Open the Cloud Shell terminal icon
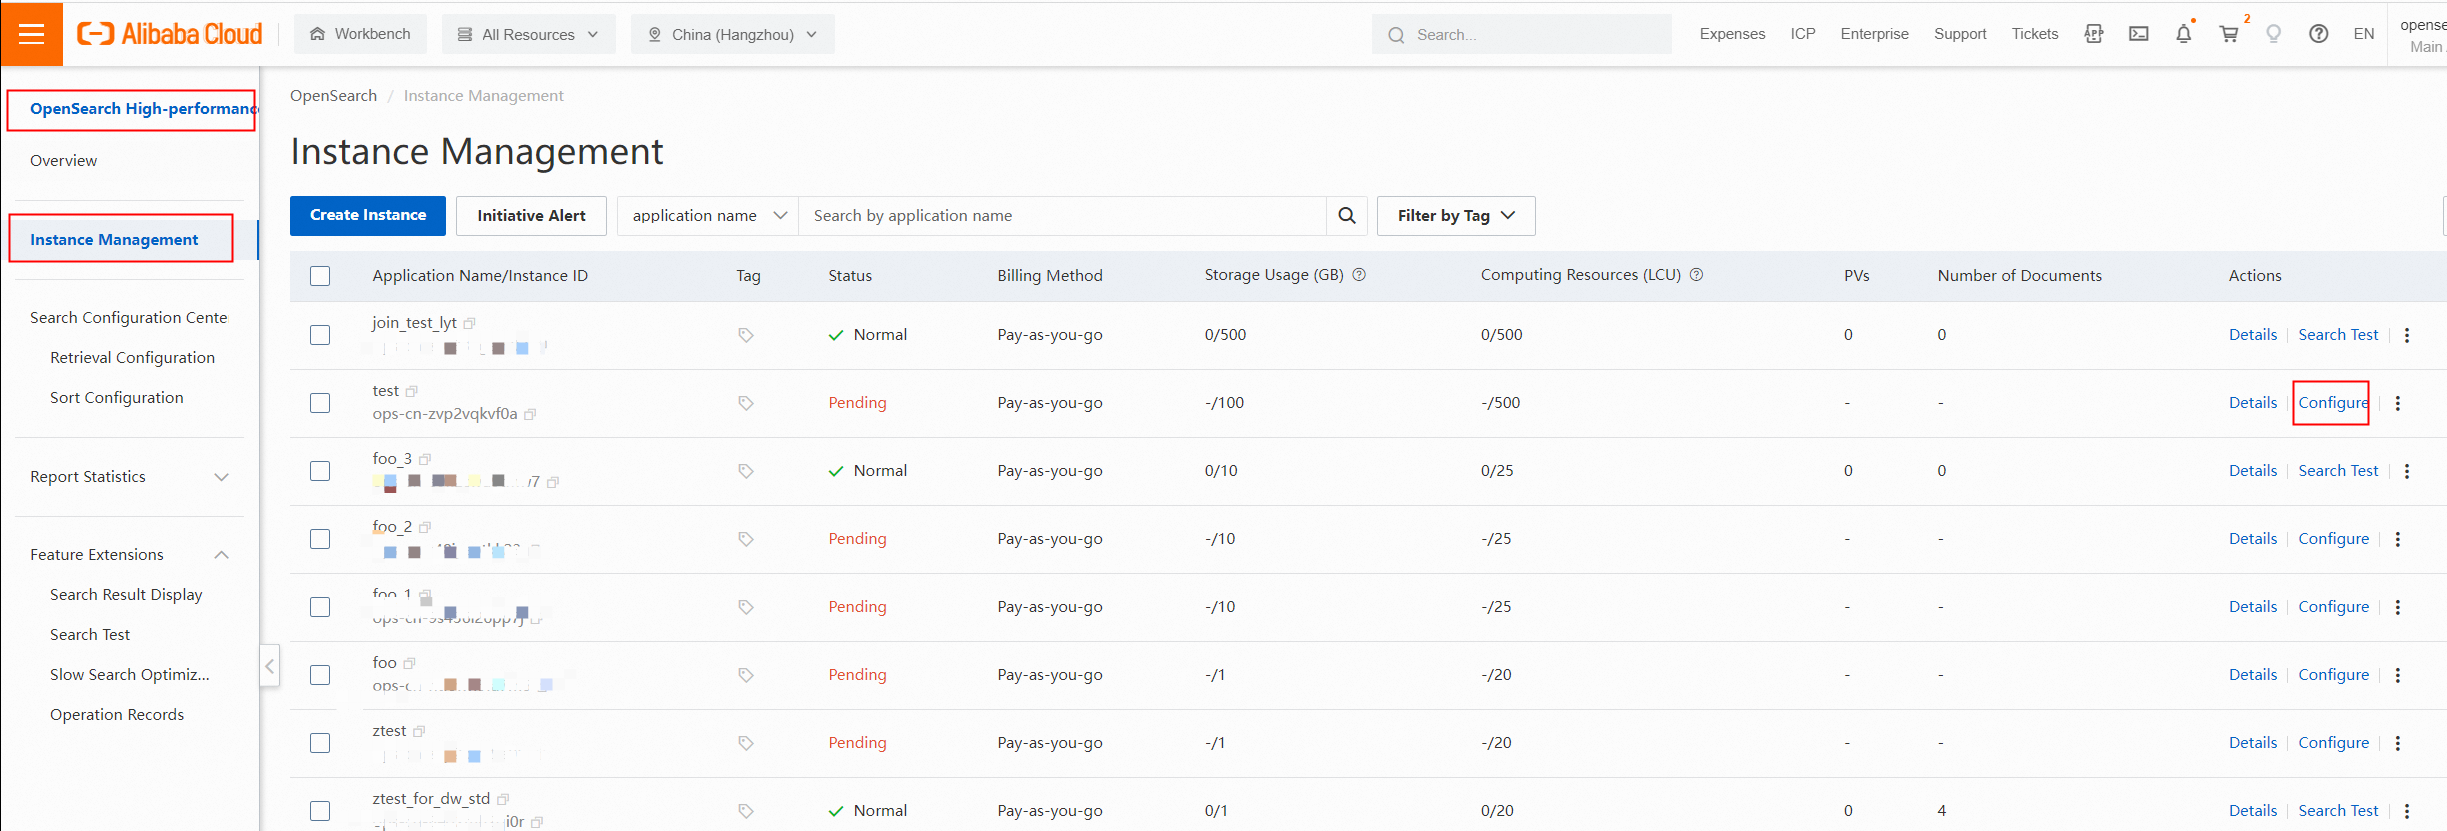The height and width of the screenshot is (831, 2447). (2139, 34)
